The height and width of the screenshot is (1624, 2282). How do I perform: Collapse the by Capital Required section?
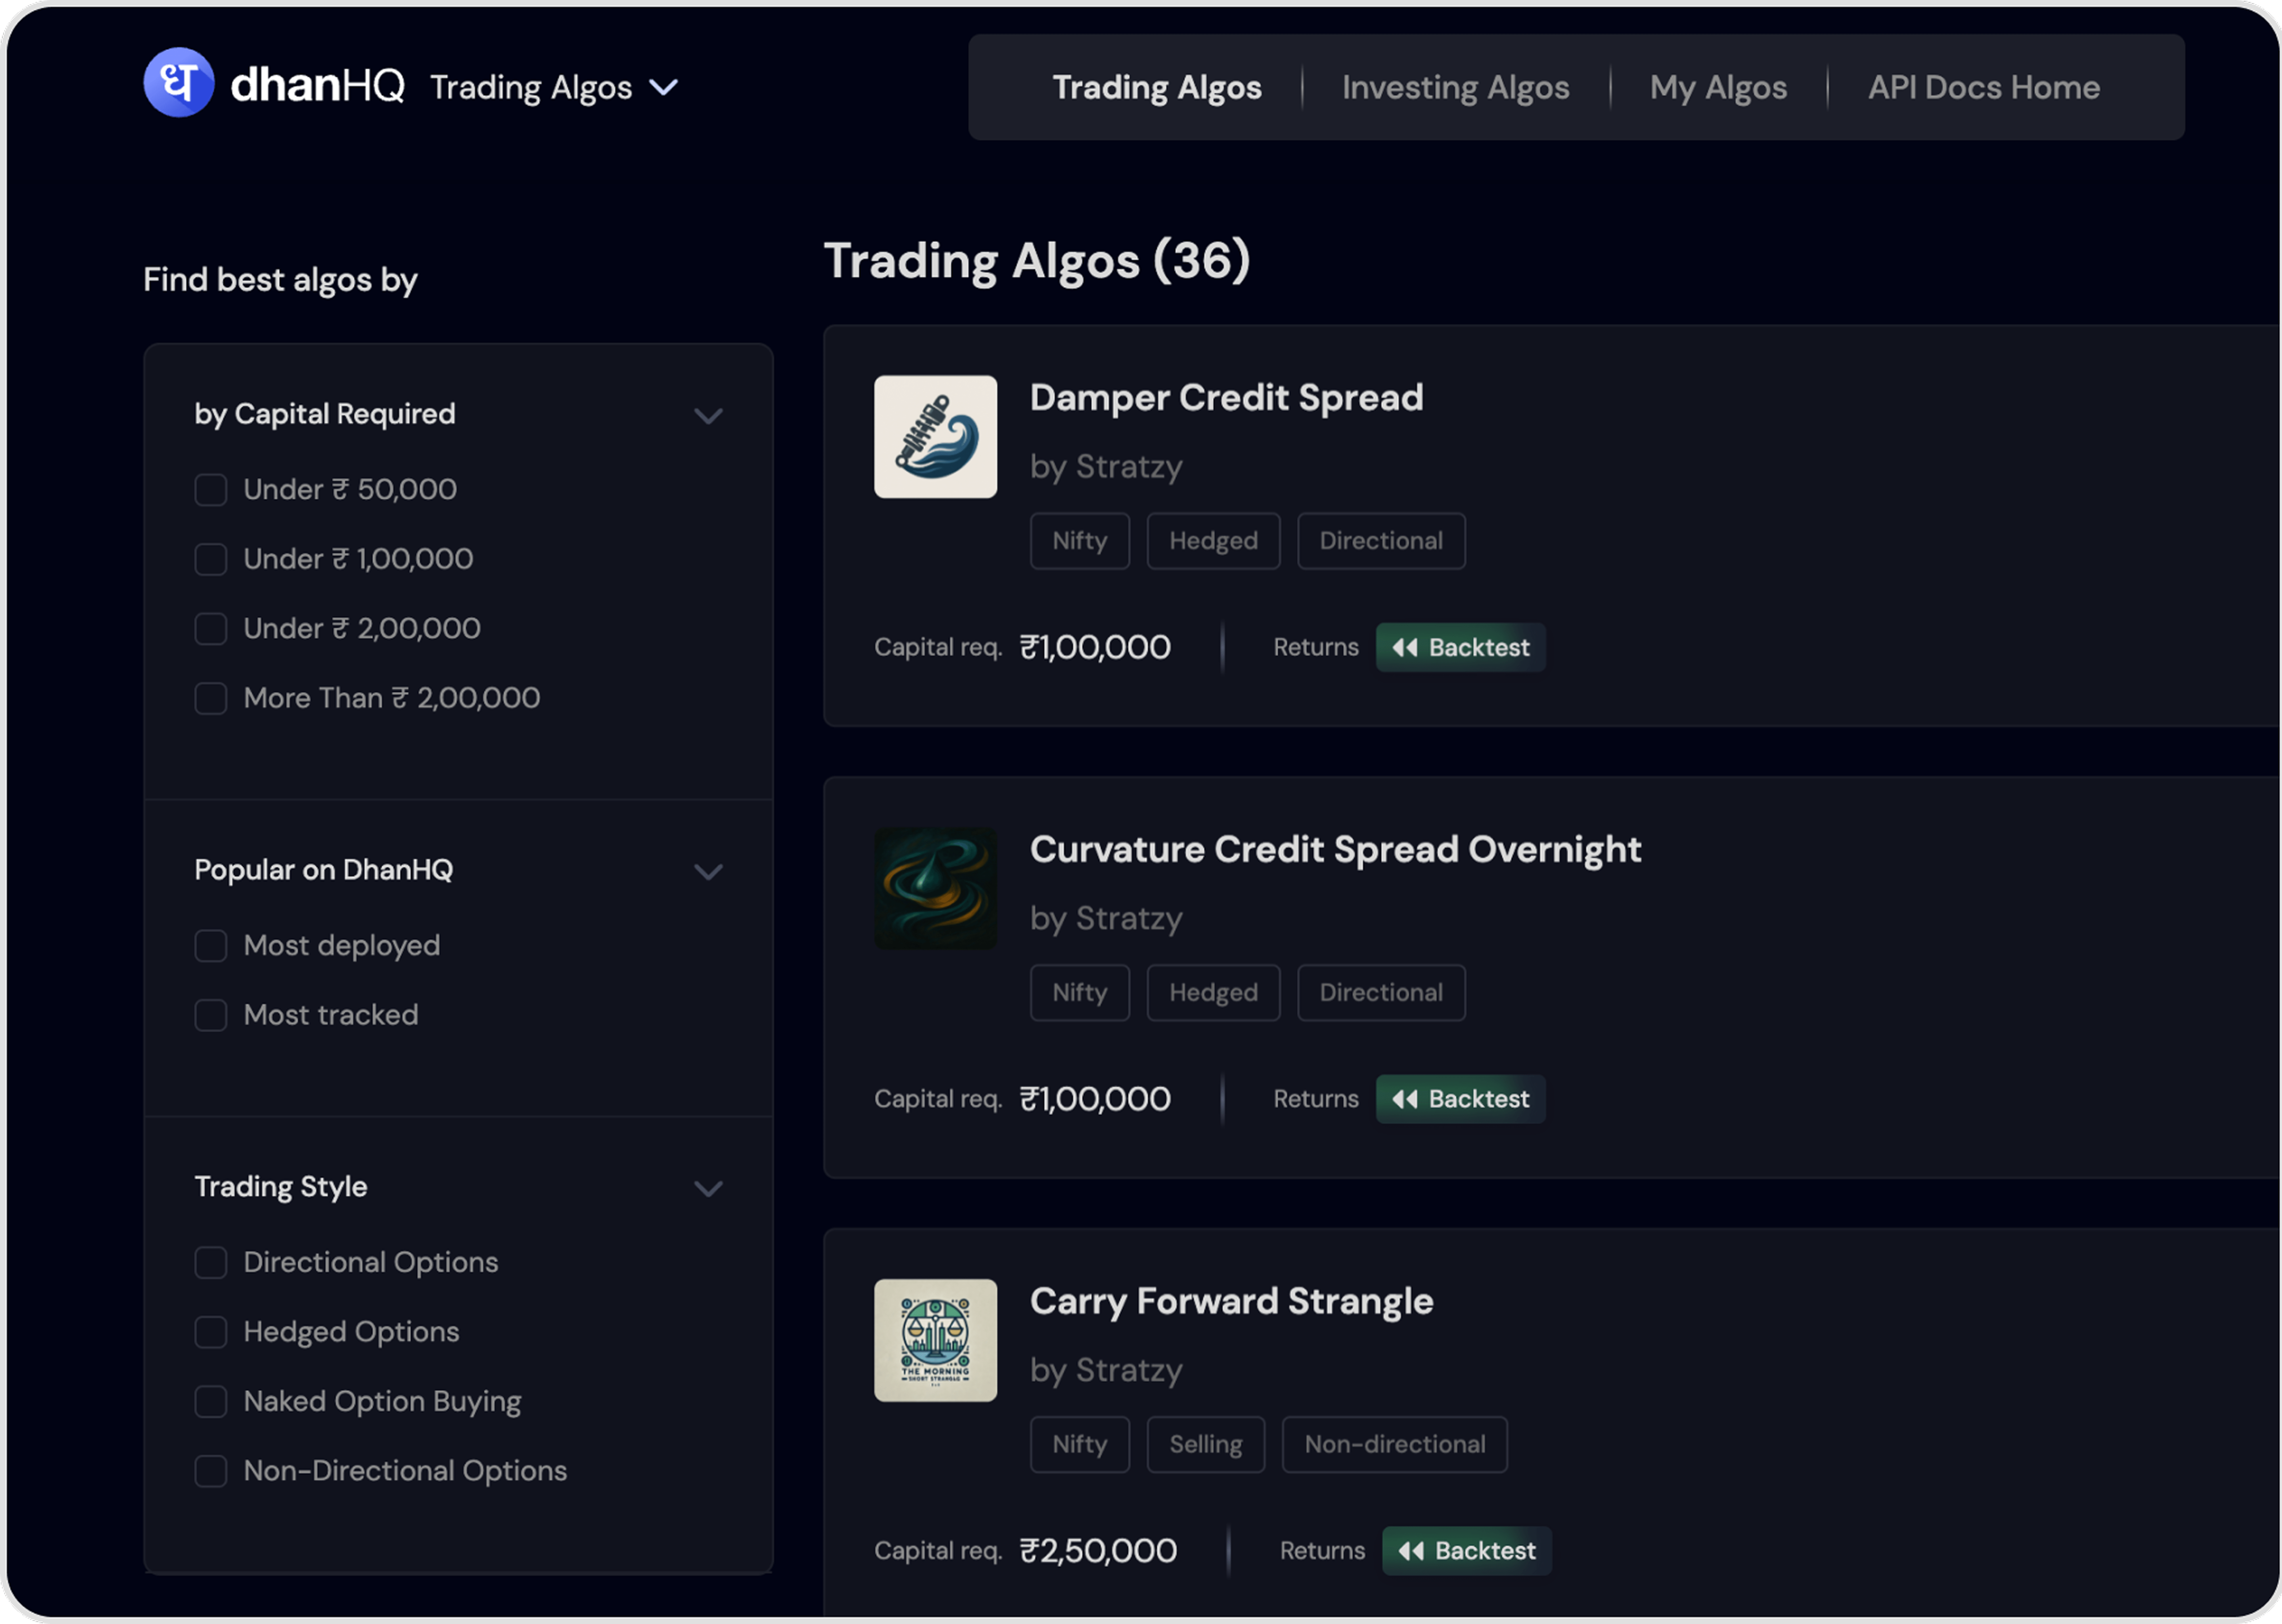click(x=708, y=416)
